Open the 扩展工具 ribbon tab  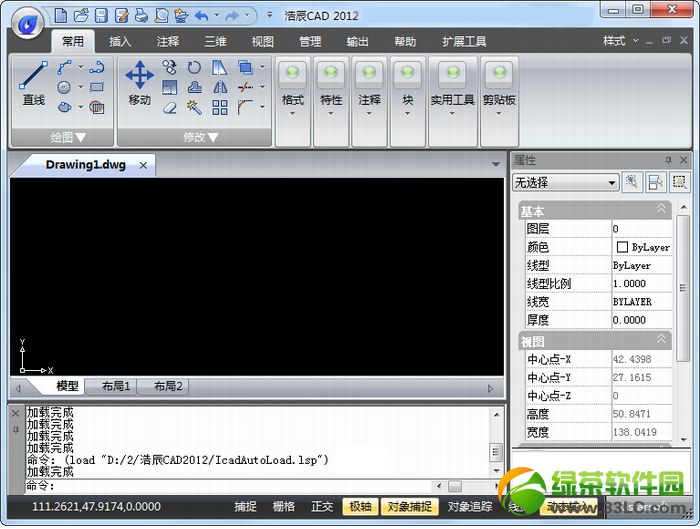click(464, 42)
